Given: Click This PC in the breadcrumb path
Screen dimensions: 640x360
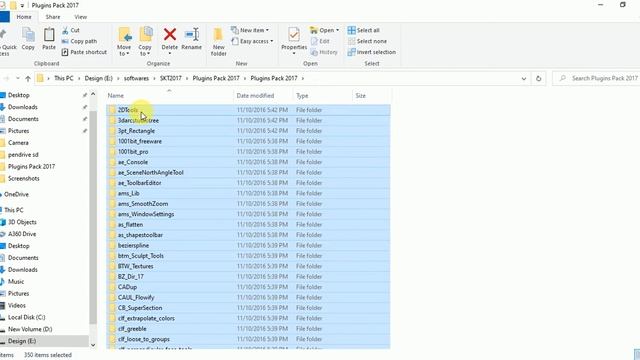Looking at the screenshot, I should coord(64,78).
